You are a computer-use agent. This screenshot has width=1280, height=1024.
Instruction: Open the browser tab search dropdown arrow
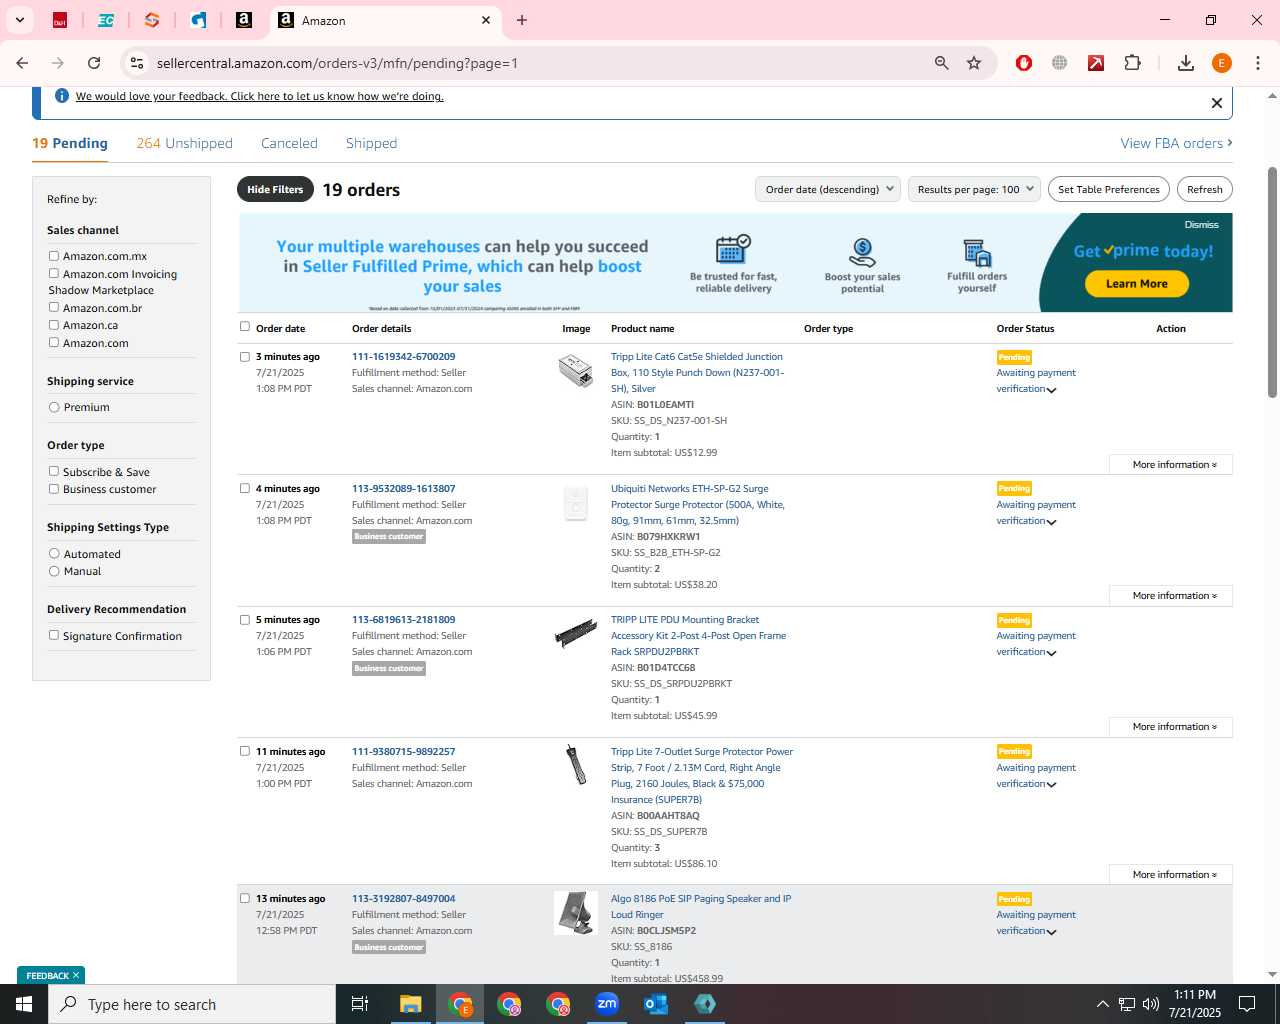pyautogui.click(x=20, y=20)
